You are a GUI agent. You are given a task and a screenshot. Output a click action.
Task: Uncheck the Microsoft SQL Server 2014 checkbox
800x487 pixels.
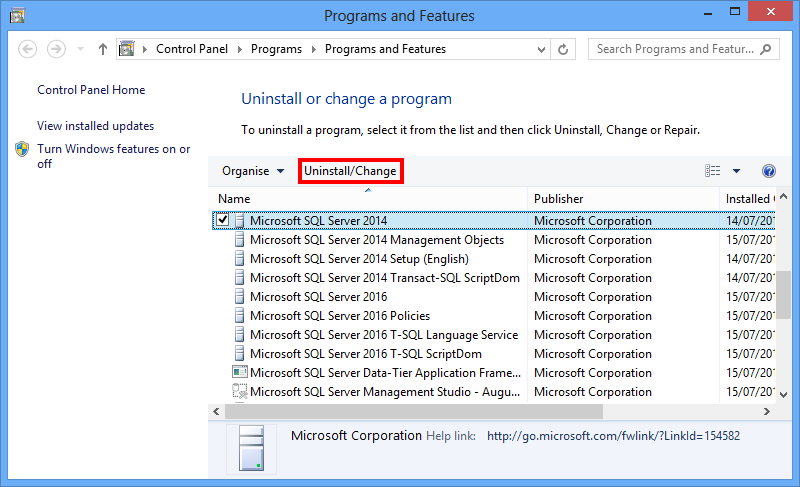point(222,220)
